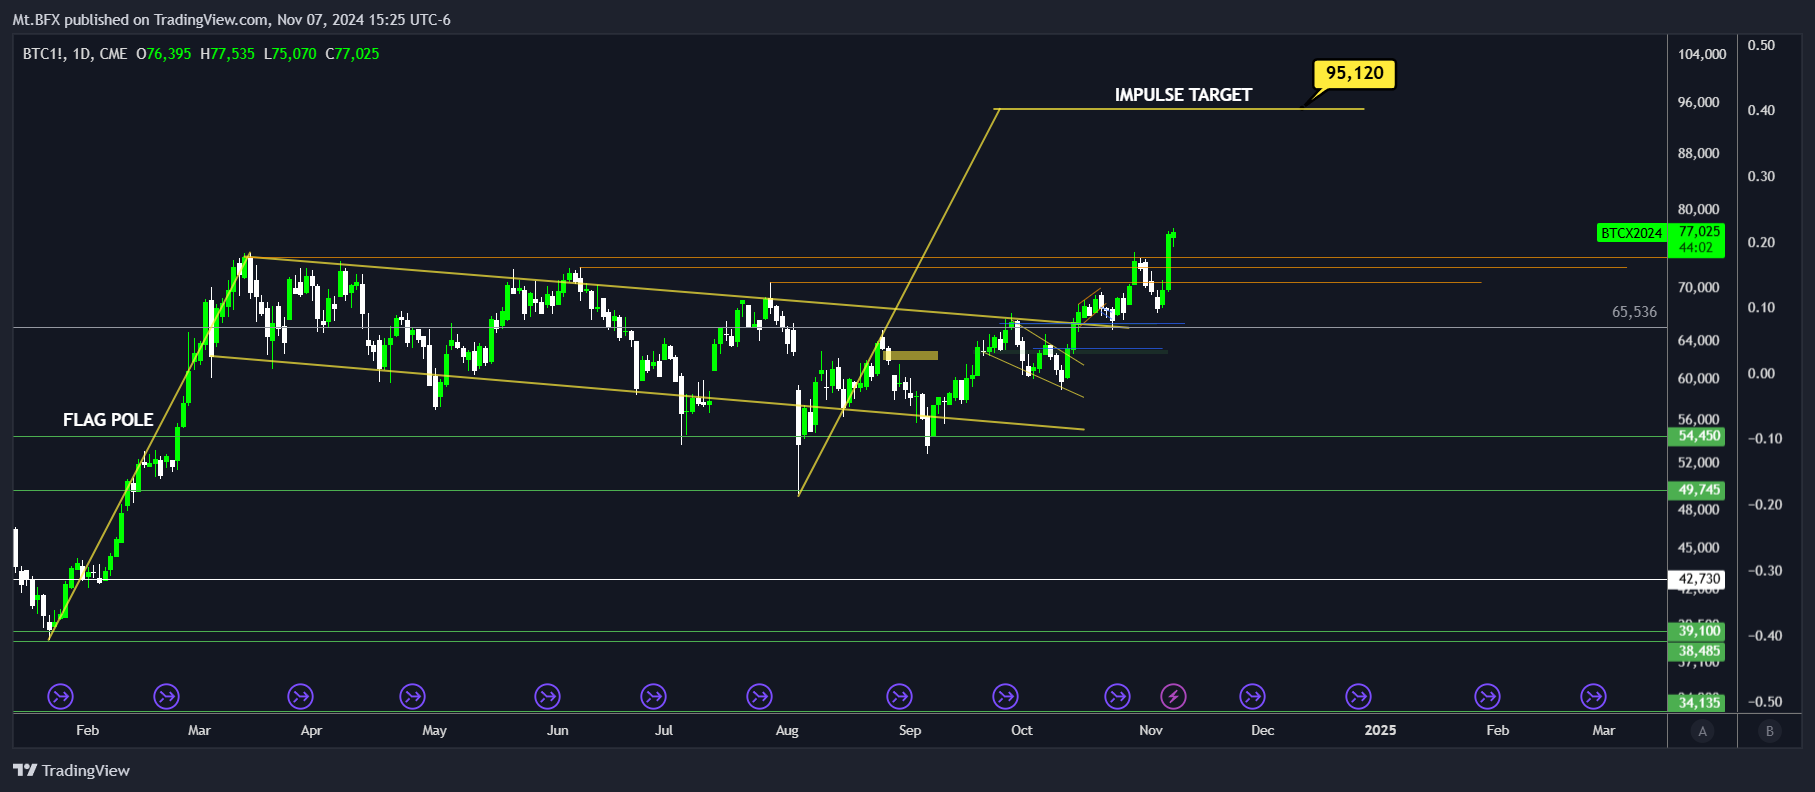This screenshot has height=792, width=1815.
Task: Click the 34,135 green price label
Action: point(1697,703)
